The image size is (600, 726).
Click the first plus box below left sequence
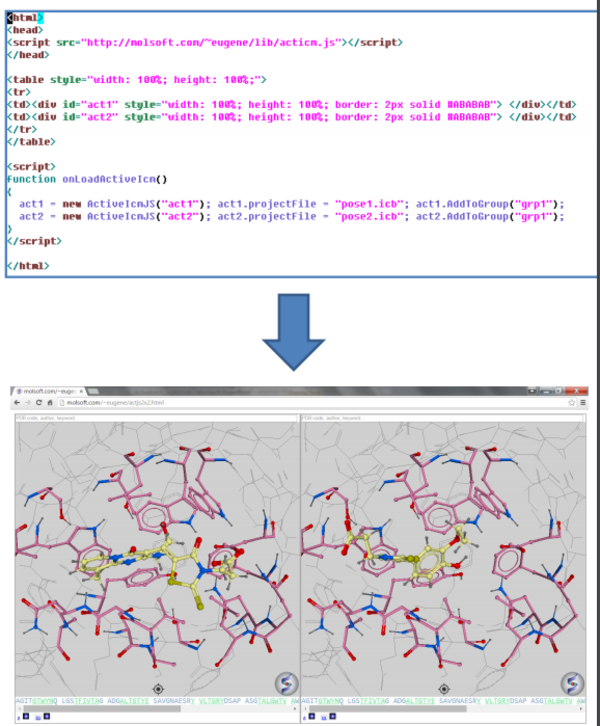pos(22,717)
